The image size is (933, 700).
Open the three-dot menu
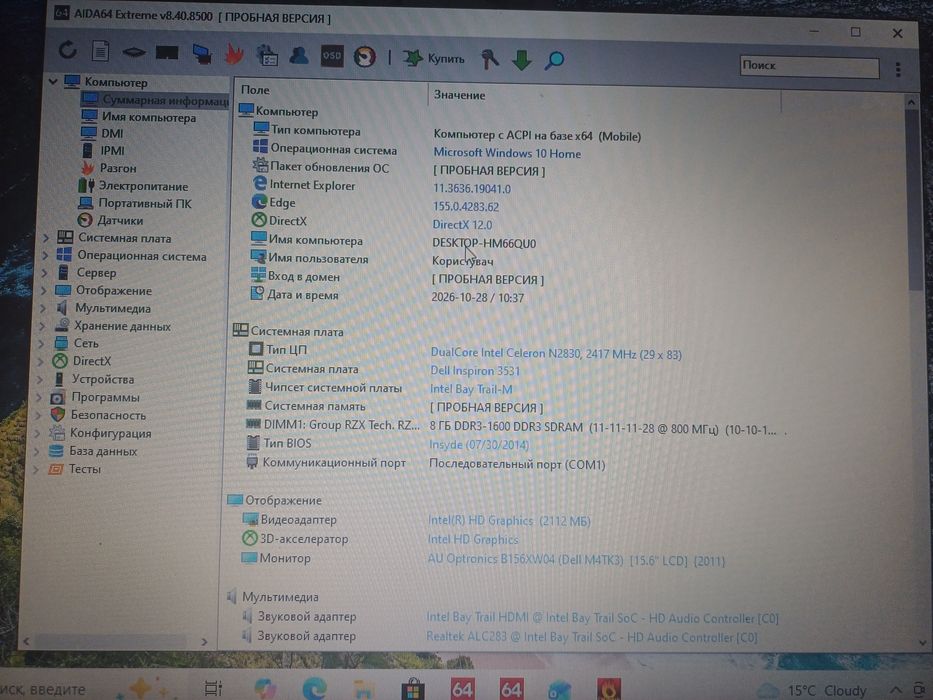tap(898, 70)
